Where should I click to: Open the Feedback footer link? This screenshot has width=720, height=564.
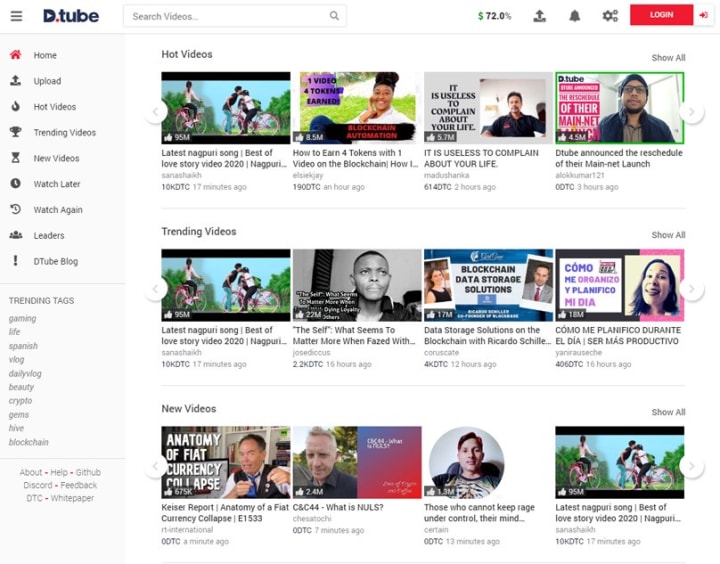[79, 485]
